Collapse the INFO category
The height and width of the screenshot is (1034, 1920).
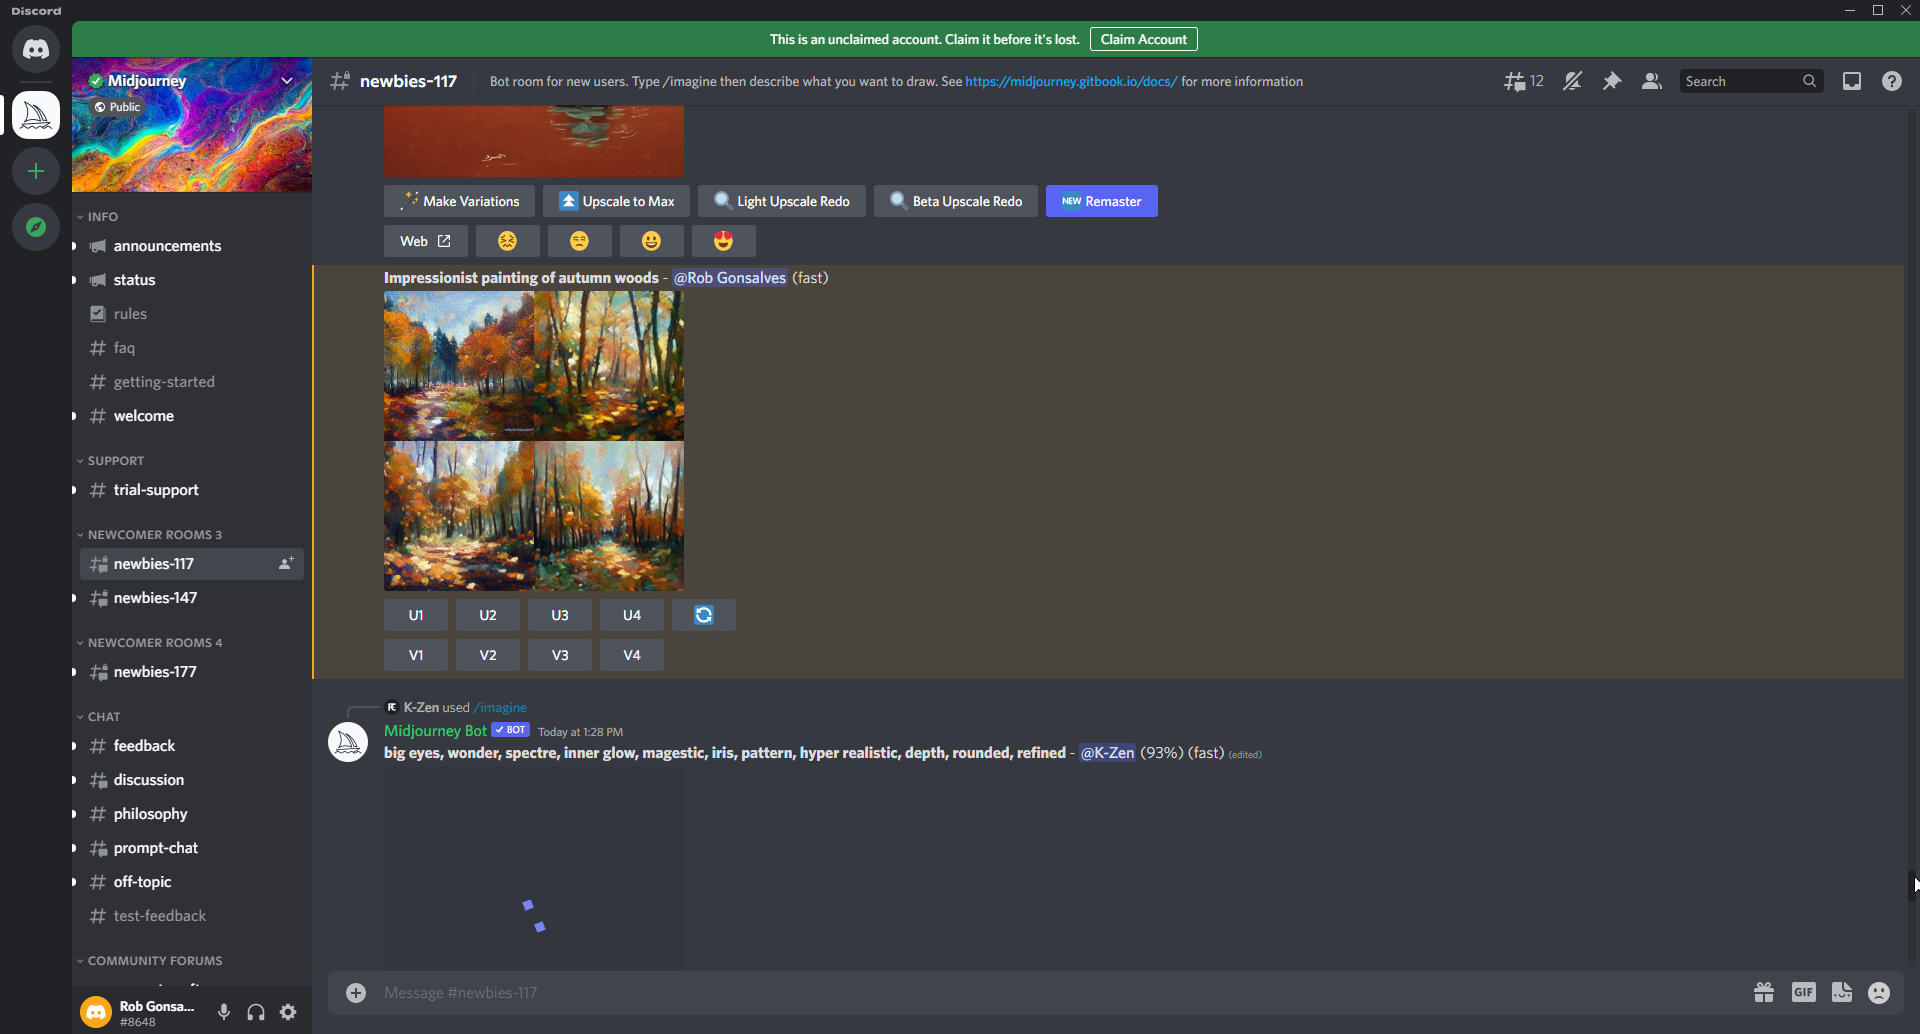click(102, 217)
